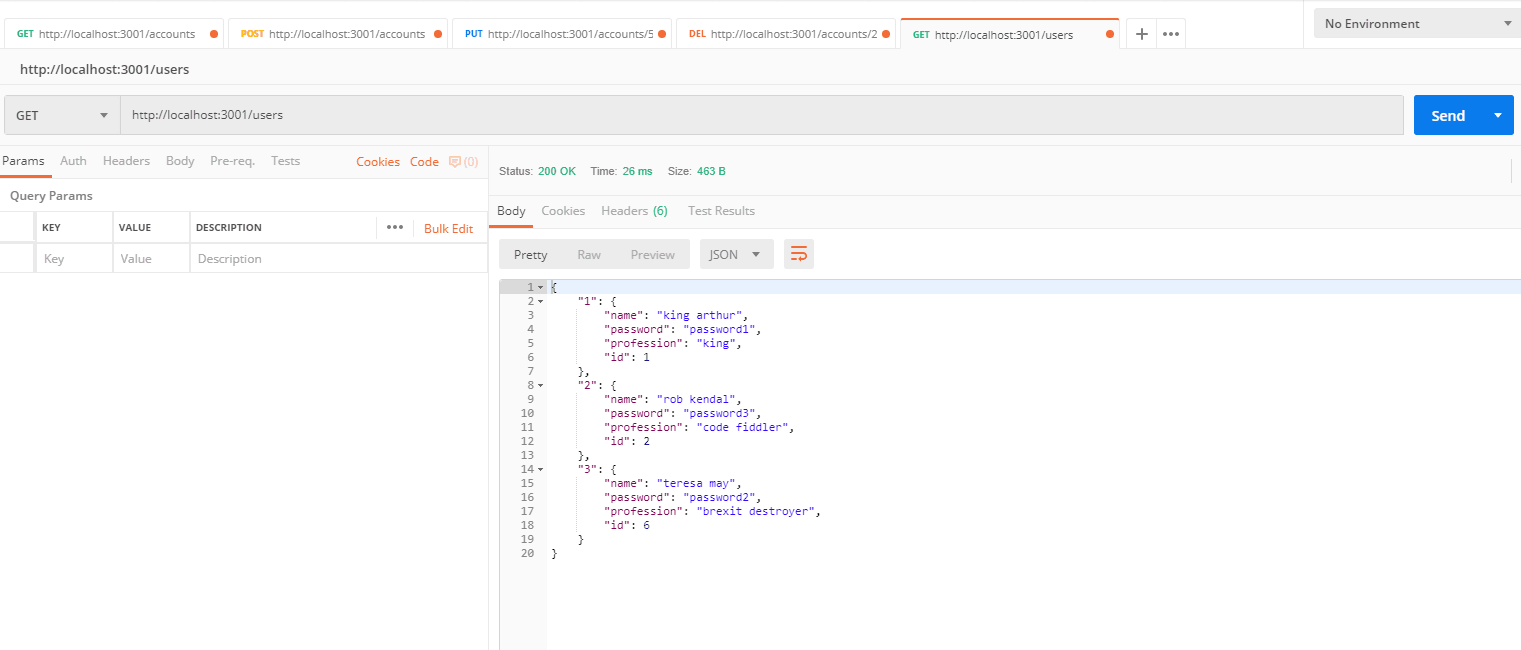Viewport: 1521px width, 650px height.
Task: Click the Send button
Action: [x=1447, y=115]
